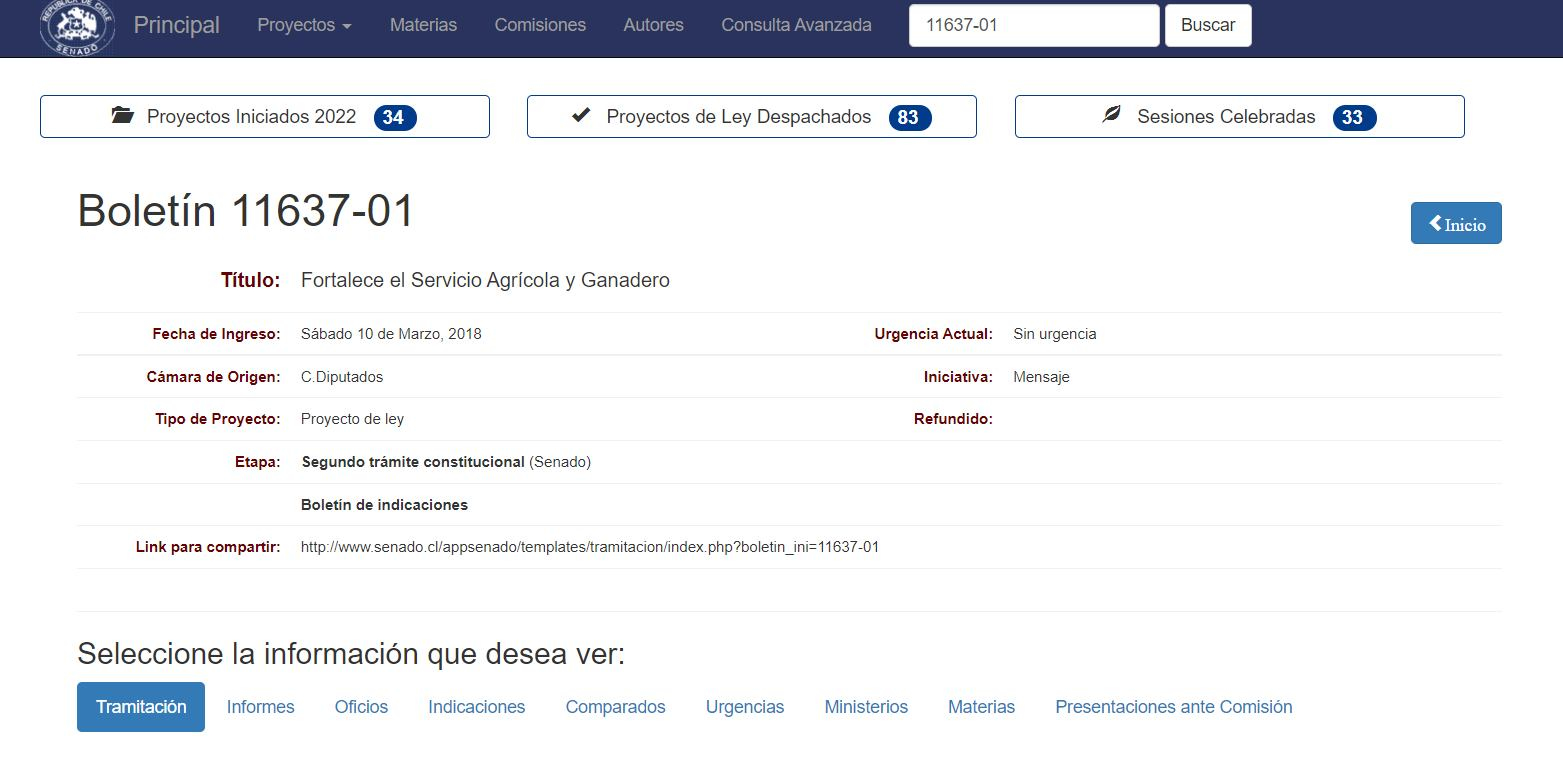Click the 33 badge counter
Screen dimensions: 1563x773
point(1355,118)
